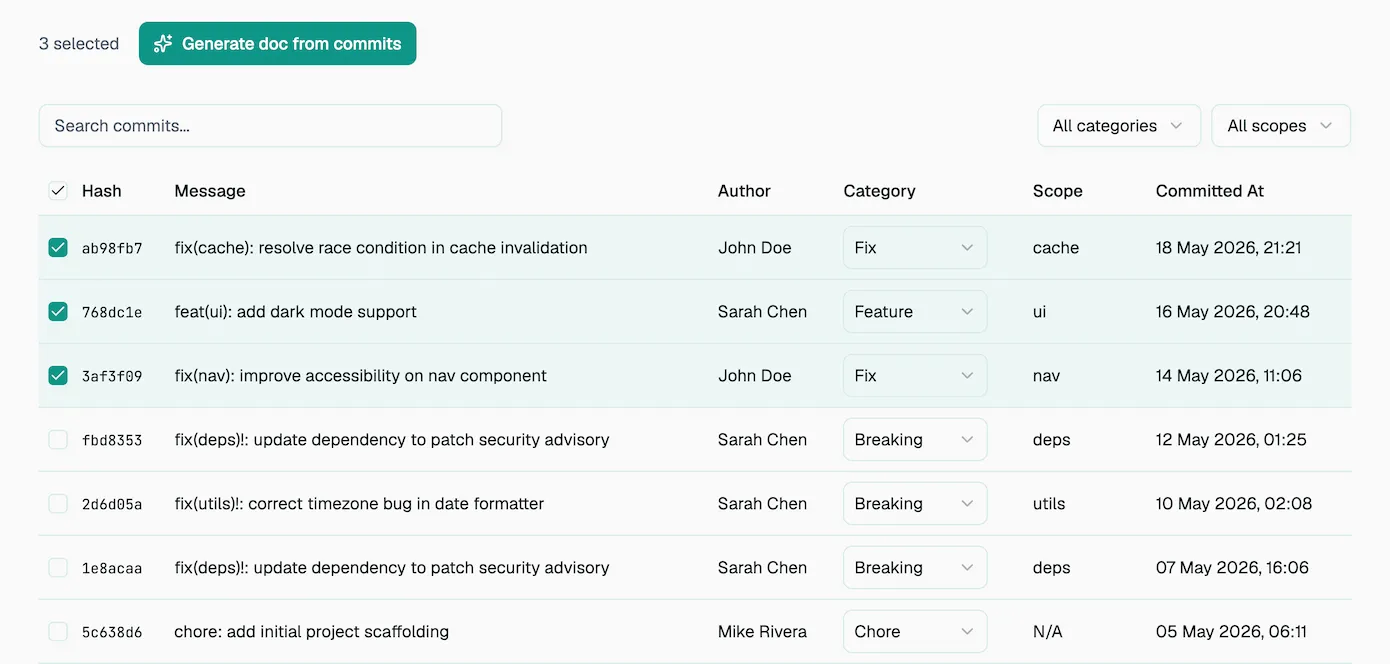Open the All scopes filter dropdown

(x=1281, y=126)
